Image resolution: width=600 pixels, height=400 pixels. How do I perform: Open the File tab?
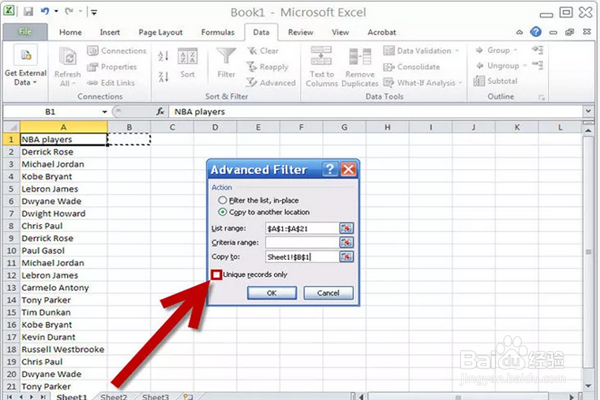click(25, 32)
